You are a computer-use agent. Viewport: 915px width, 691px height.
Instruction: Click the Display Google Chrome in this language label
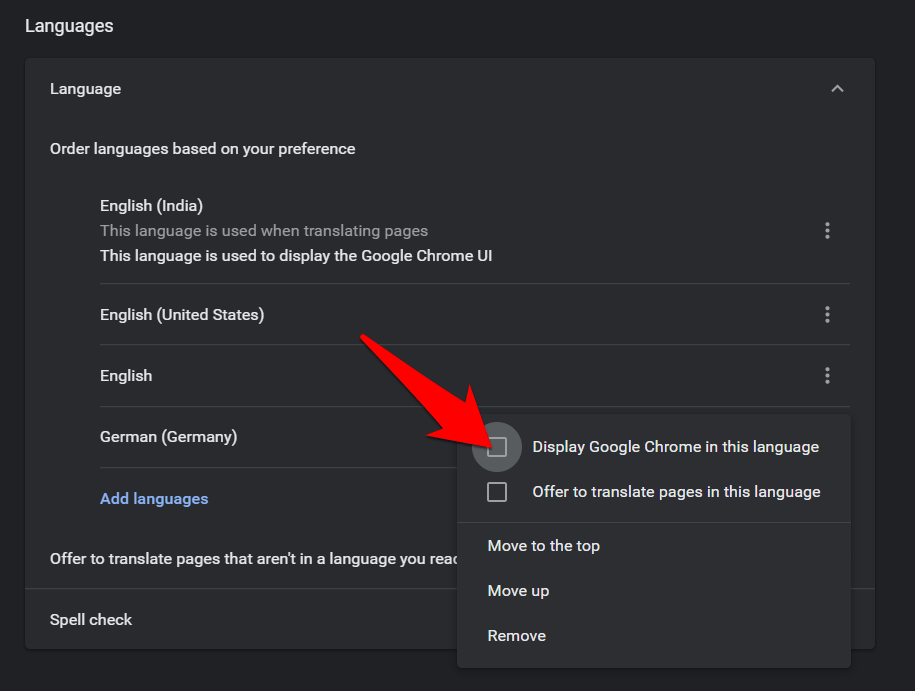point(675,447)
